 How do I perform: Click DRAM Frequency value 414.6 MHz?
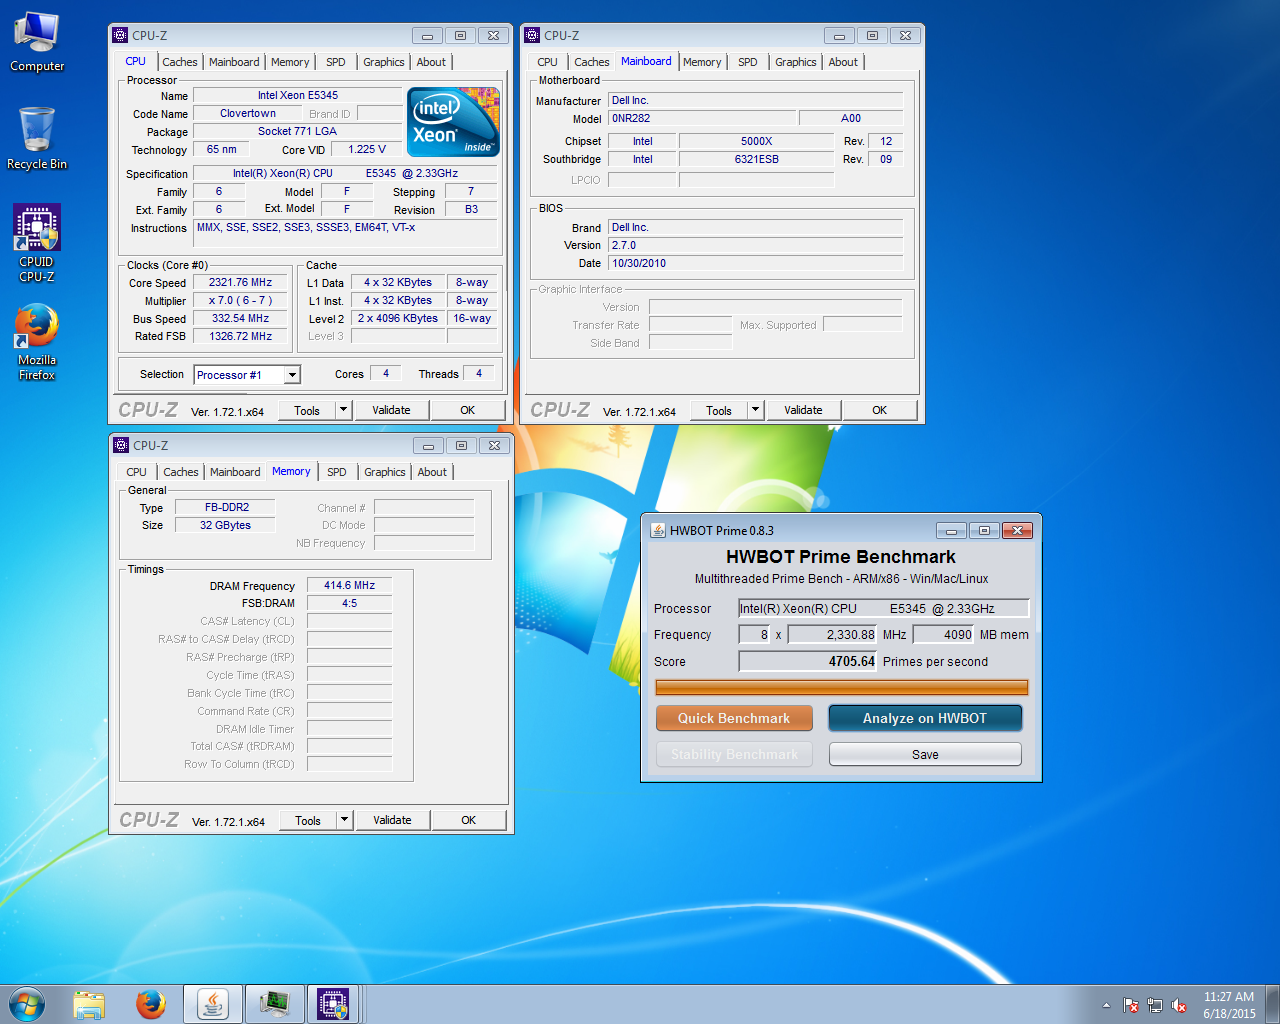click(x=349, y=585)
